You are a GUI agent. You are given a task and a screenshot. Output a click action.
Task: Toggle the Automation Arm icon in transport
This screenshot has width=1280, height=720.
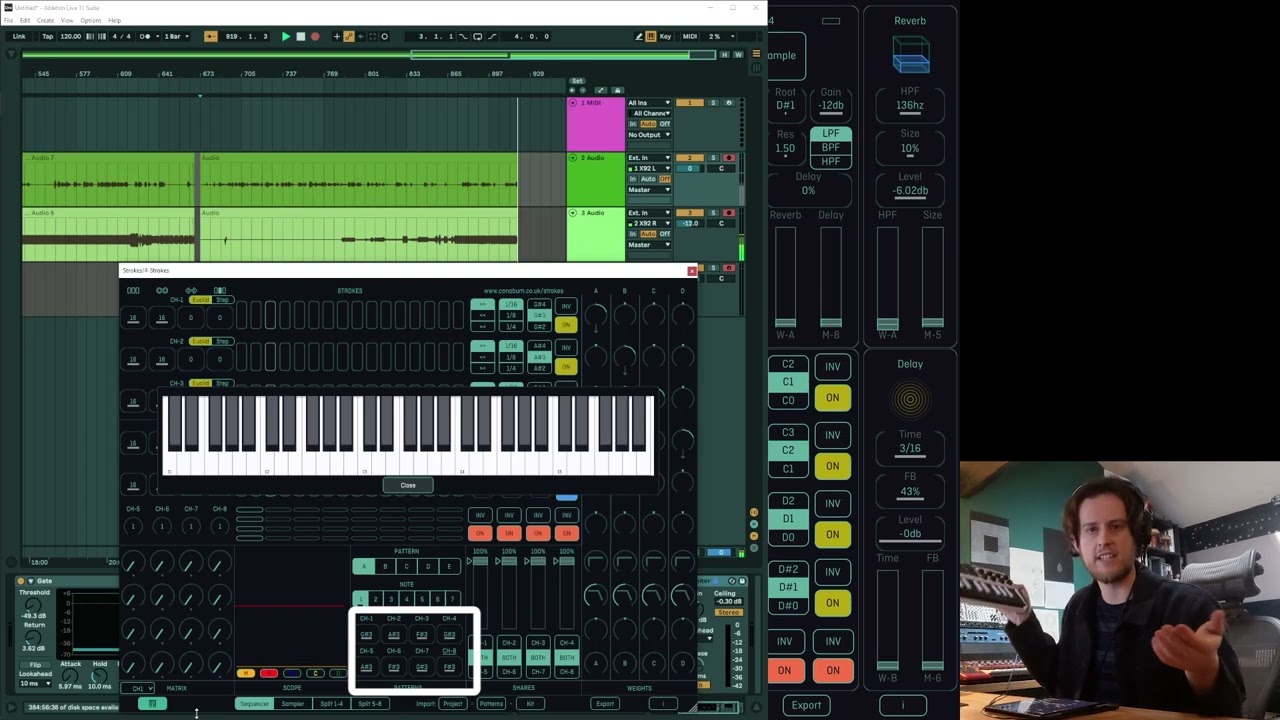348,36
